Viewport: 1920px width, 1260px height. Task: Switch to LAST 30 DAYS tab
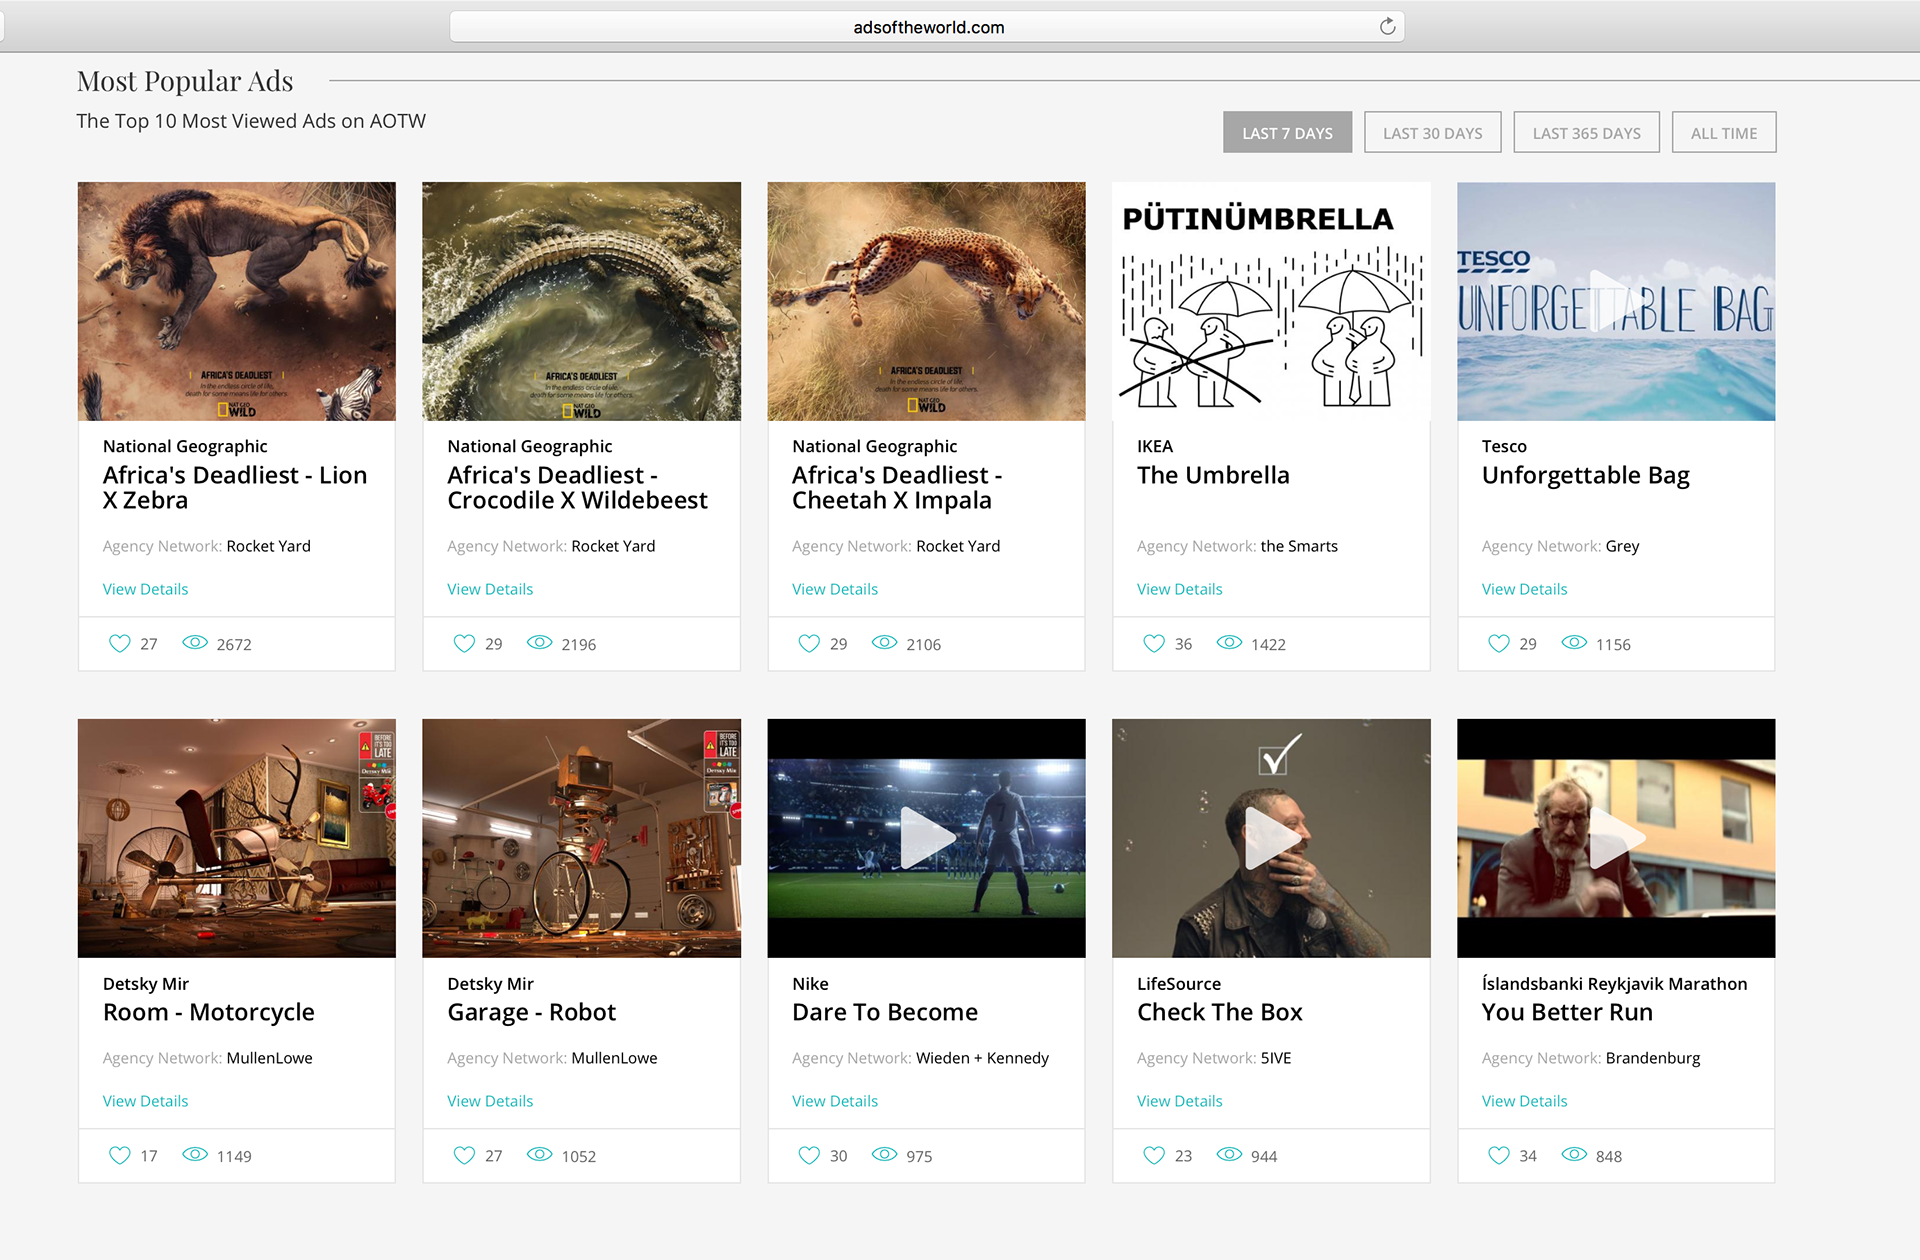1432,132
